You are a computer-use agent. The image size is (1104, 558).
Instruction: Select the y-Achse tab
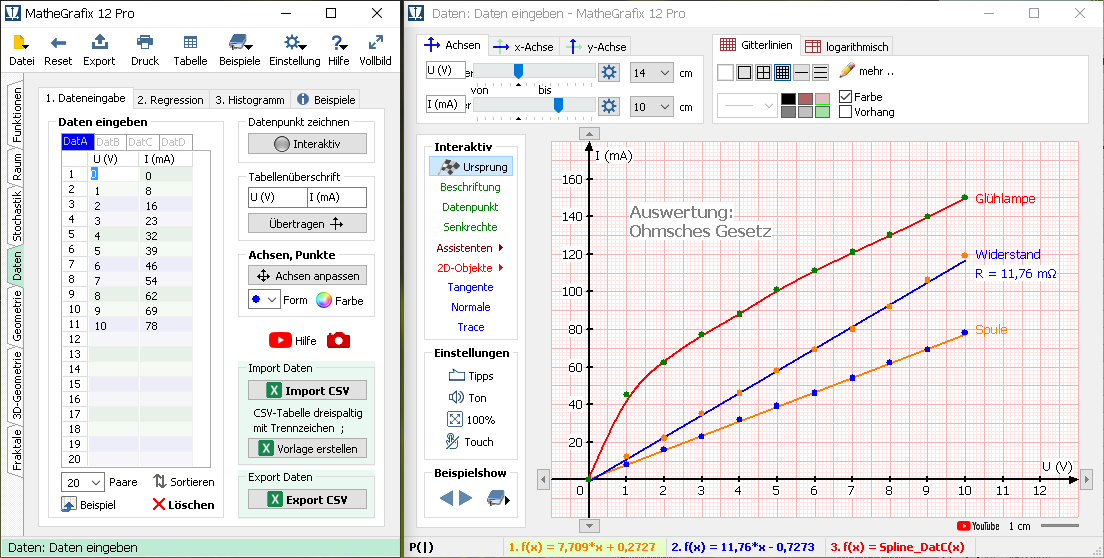click(596, 46)
